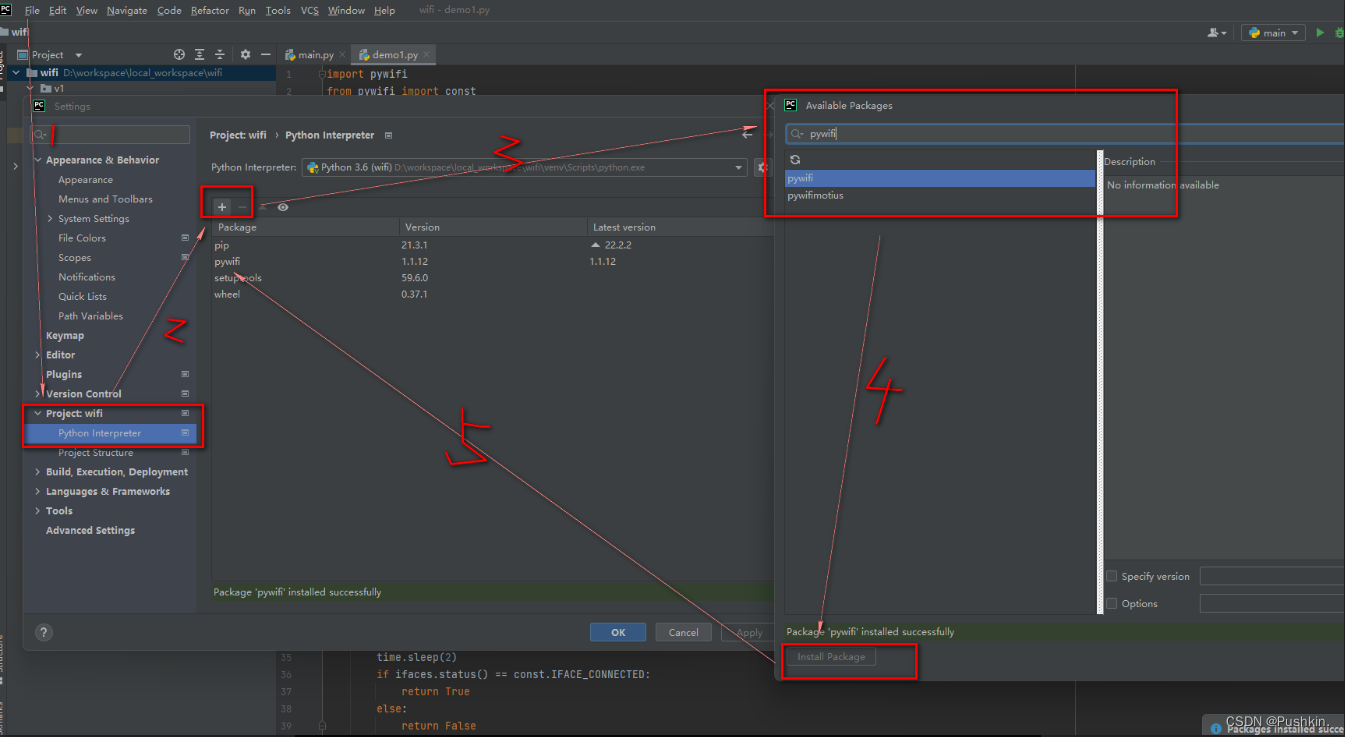Collapse the Appearance & Behavior section

[x=38, y=160]
